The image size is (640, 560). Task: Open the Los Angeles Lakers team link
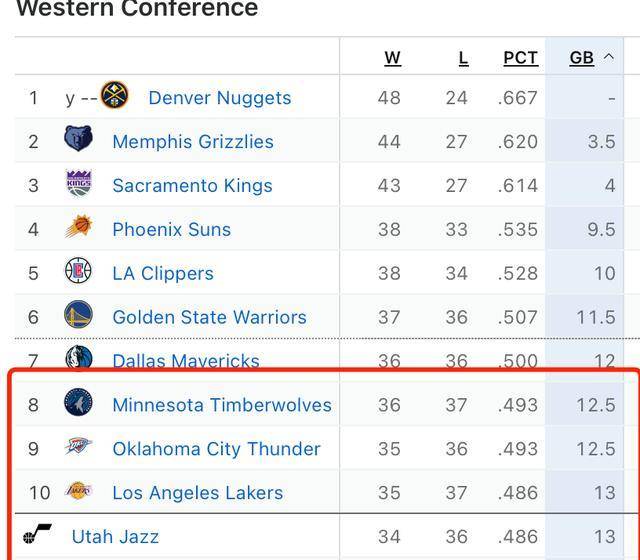pos(198,493)
